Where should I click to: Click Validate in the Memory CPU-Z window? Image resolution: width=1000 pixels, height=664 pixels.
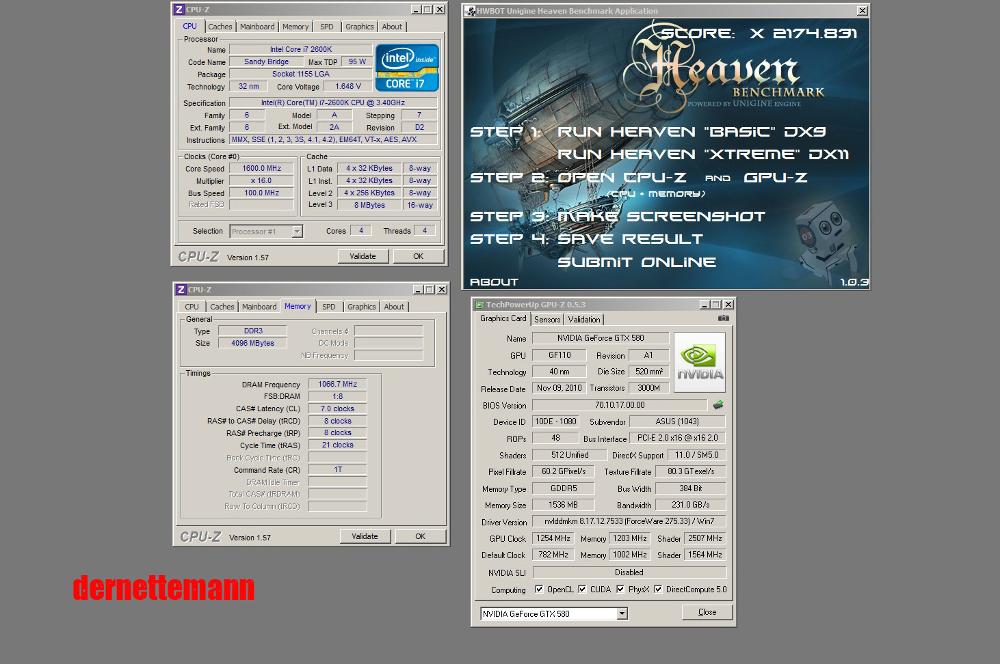click(365, 536)
